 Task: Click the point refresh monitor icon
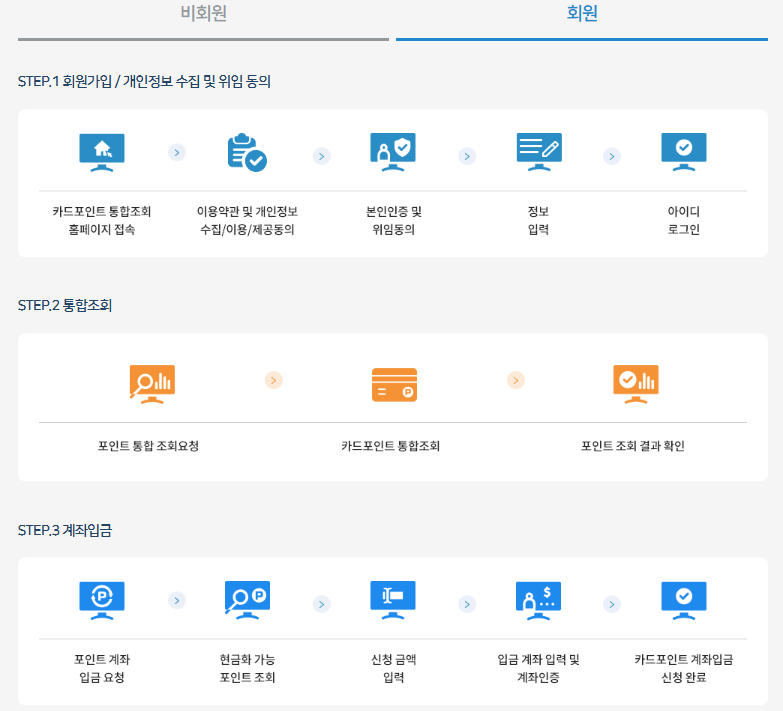point(102,601)
